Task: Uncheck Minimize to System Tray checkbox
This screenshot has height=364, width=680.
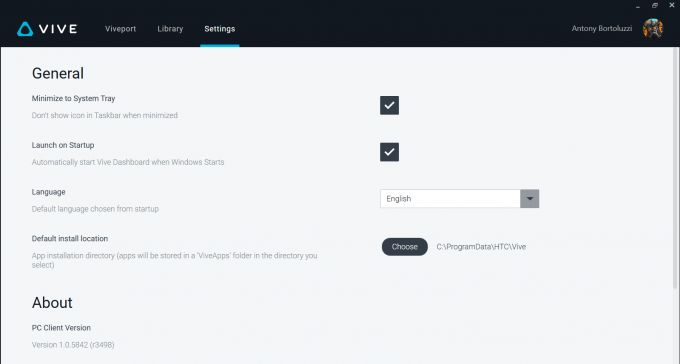Action: pos(389,105)
